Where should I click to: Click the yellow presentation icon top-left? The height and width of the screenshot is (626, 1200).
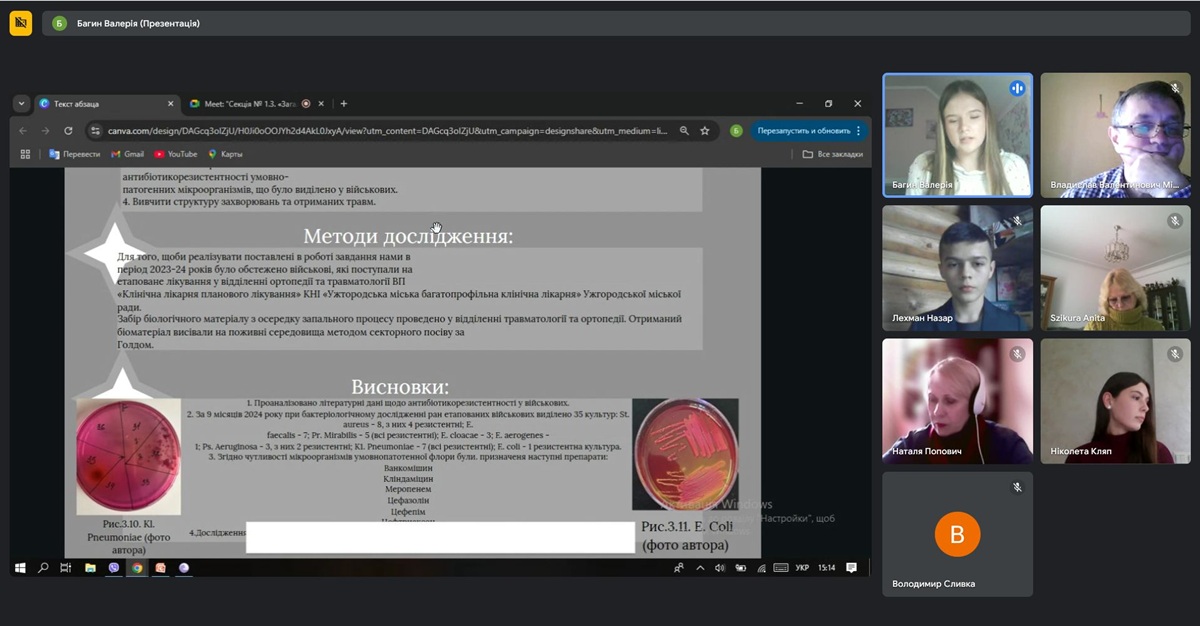[x=21, y=23]
